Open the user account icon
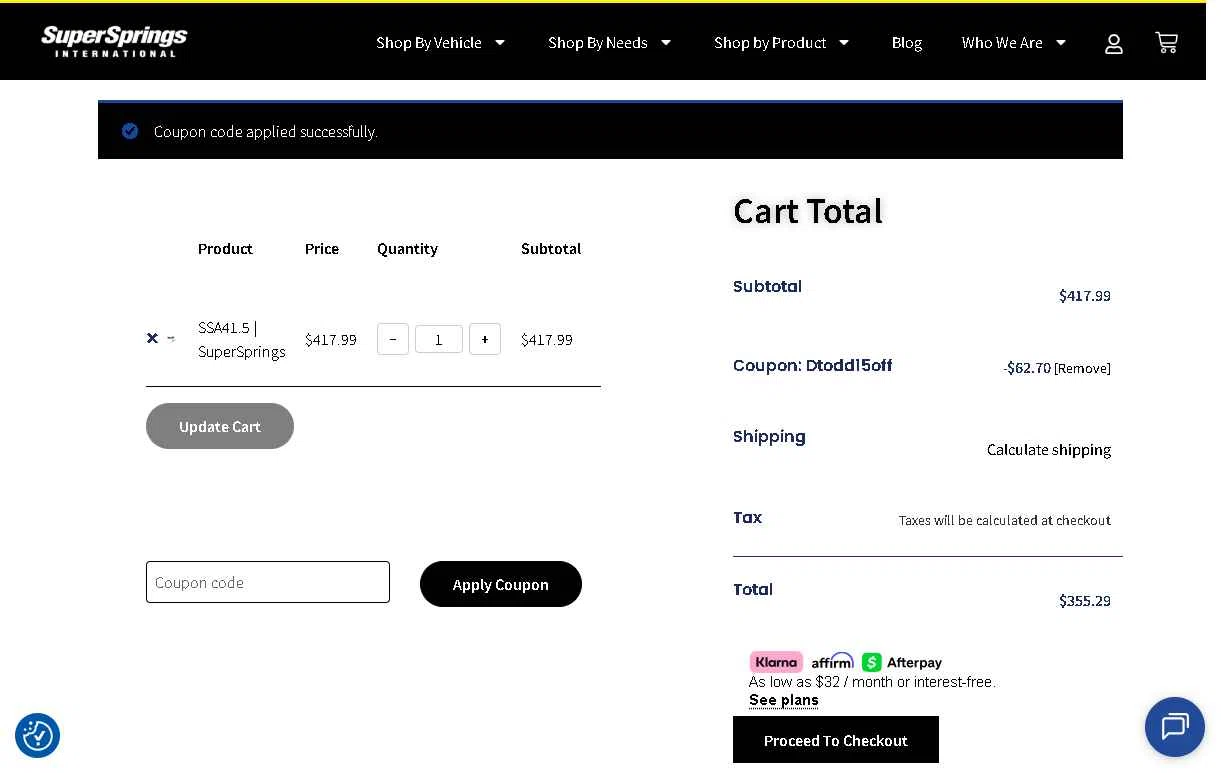 (1114, 43)
